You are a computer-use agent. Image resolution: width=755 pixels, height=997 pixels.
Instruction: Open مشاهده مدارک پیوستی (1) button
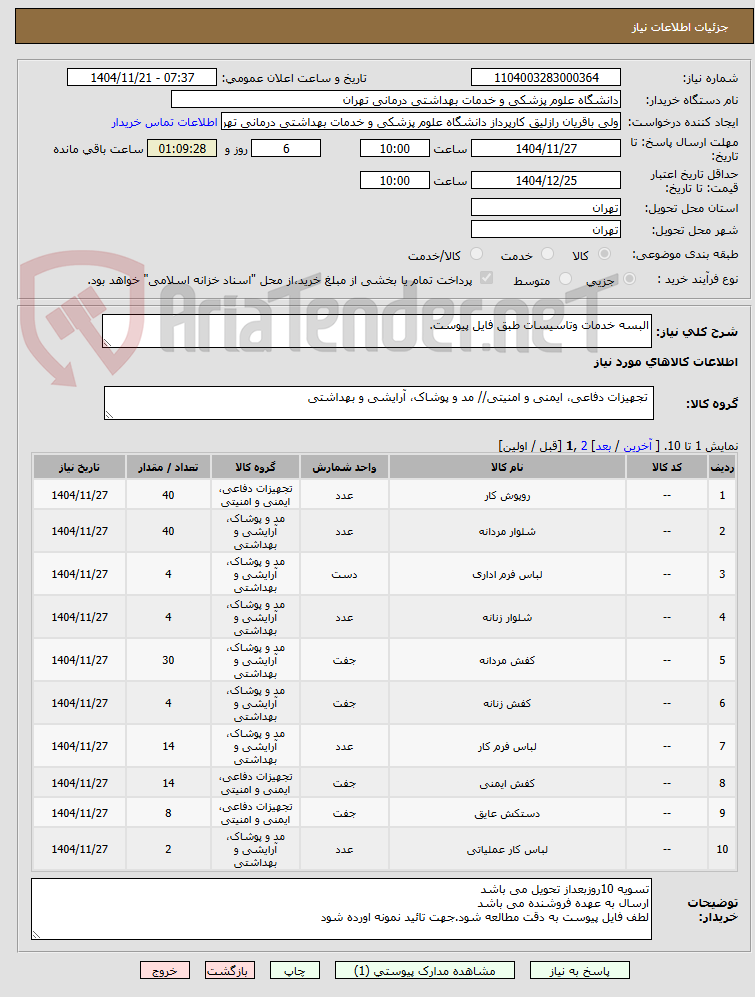(424, 970)
